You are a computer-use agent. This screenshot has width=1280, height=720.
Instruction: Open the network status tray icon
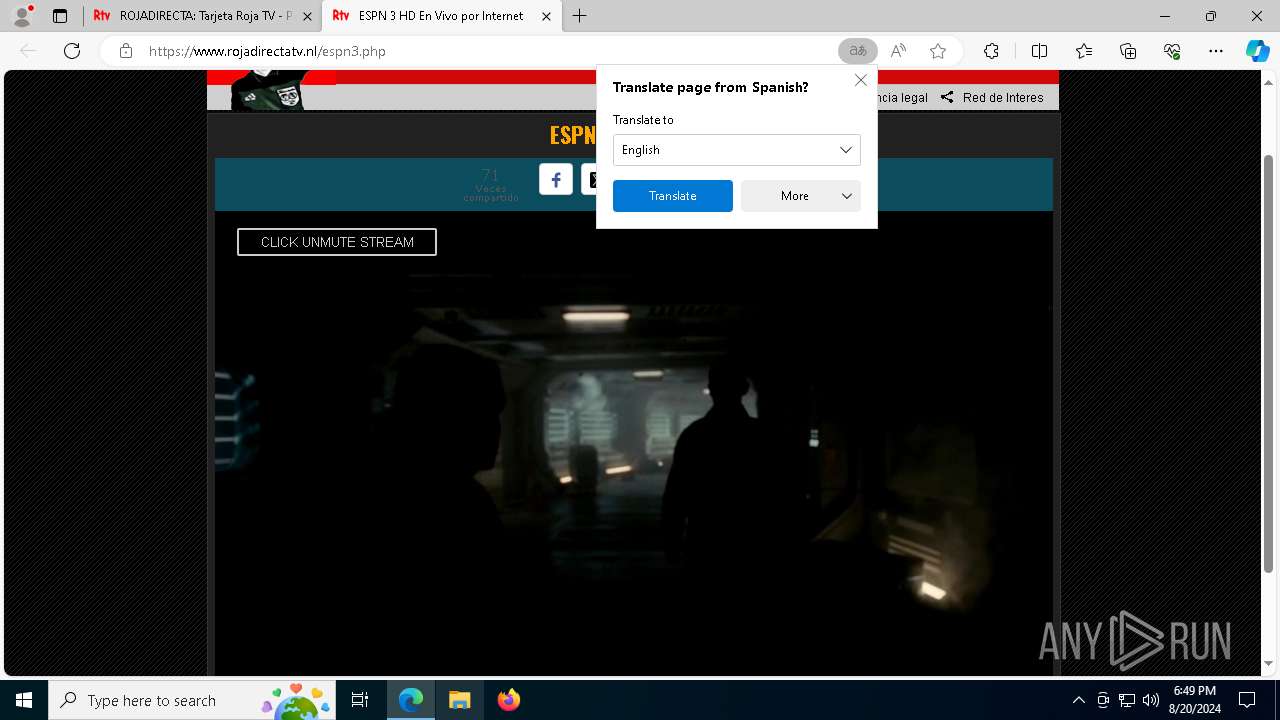[1127, 700]
